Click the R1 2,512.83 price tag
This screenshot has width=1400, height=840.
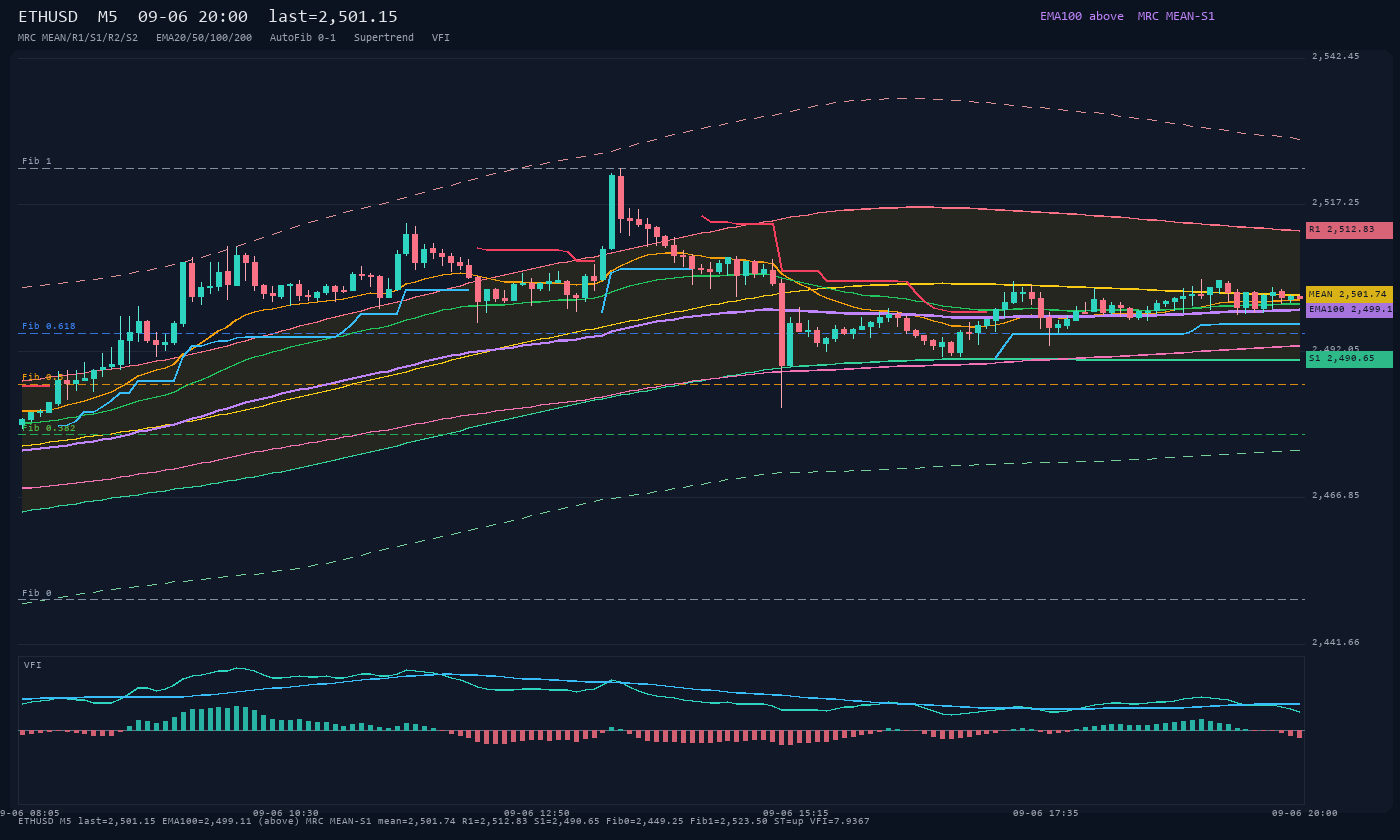point(1349,230)
